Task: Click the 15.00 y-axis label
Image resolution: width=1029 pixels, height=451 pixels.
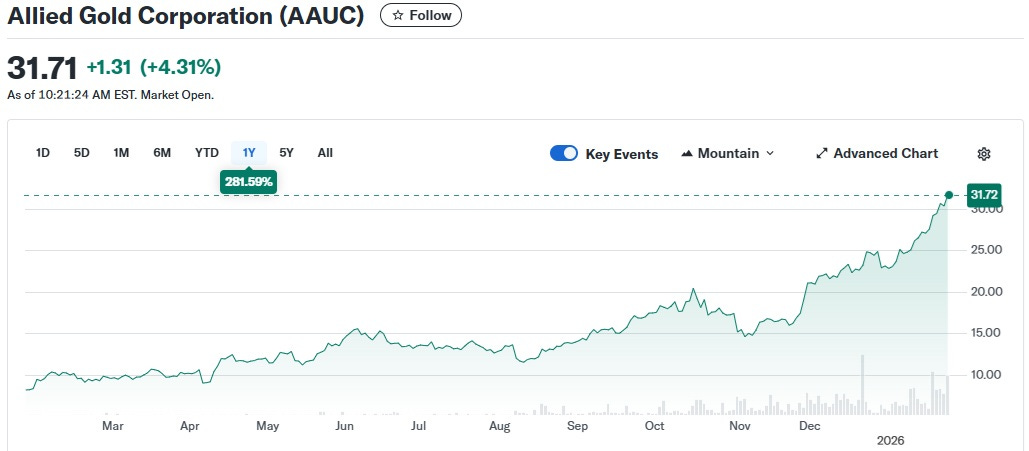Action: [x=985, y=333]
